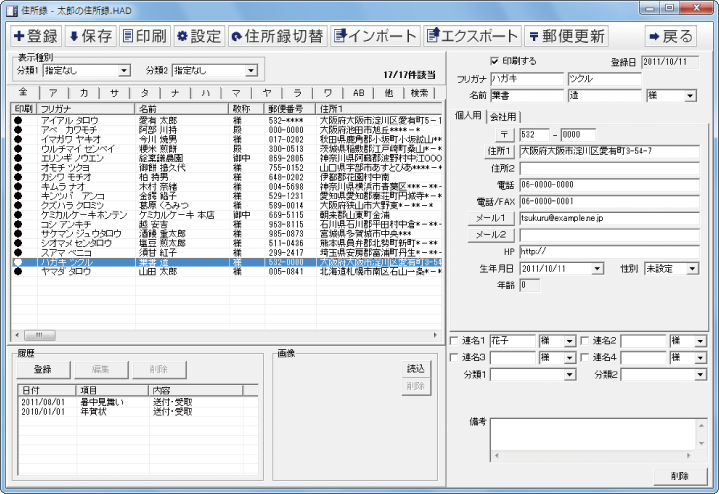The image size is (719, 494).
Task: Toggle the 印刷する checkbox
Action: pyautogui.click(x=494, y=61)
